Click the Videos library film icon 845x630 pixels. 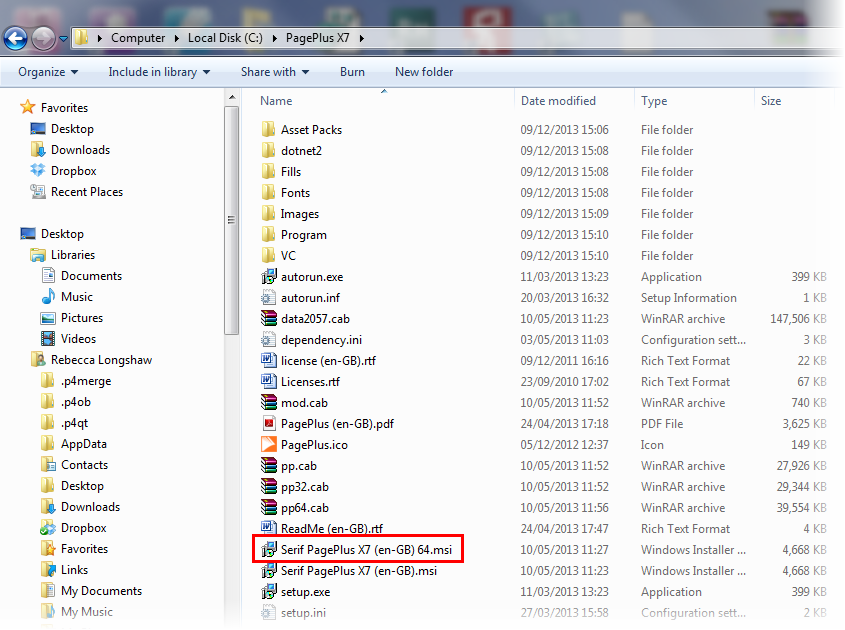coord(48,338)
